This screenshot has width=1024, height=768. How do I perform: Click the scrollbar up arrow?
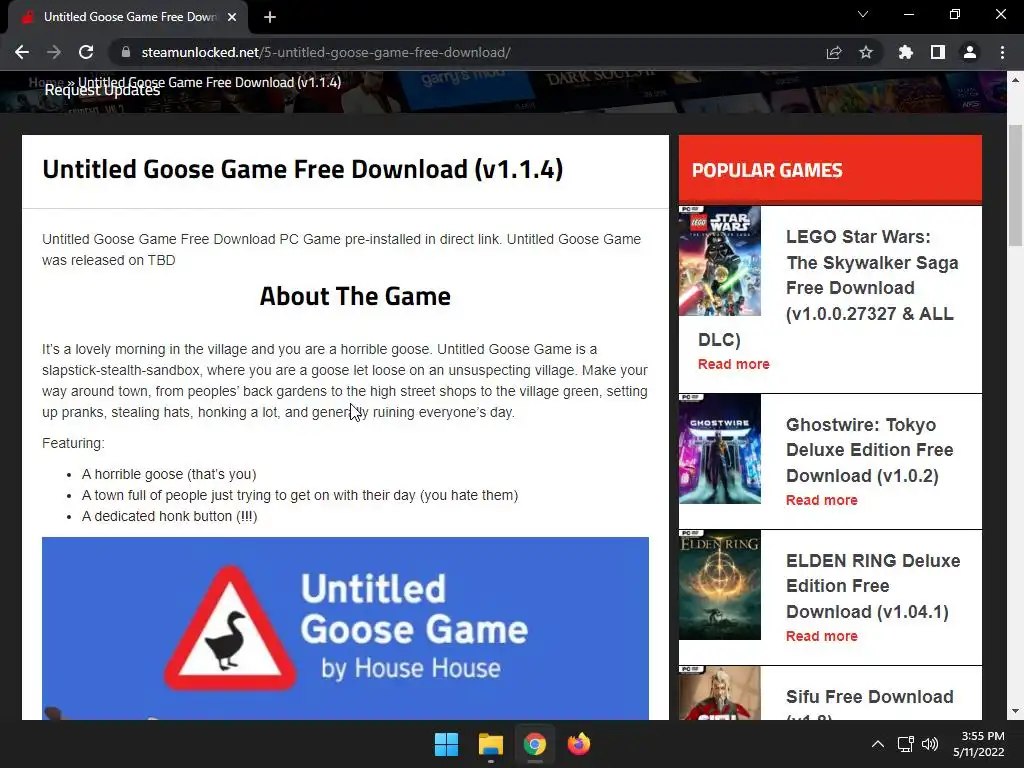[x=1015, y=80]
